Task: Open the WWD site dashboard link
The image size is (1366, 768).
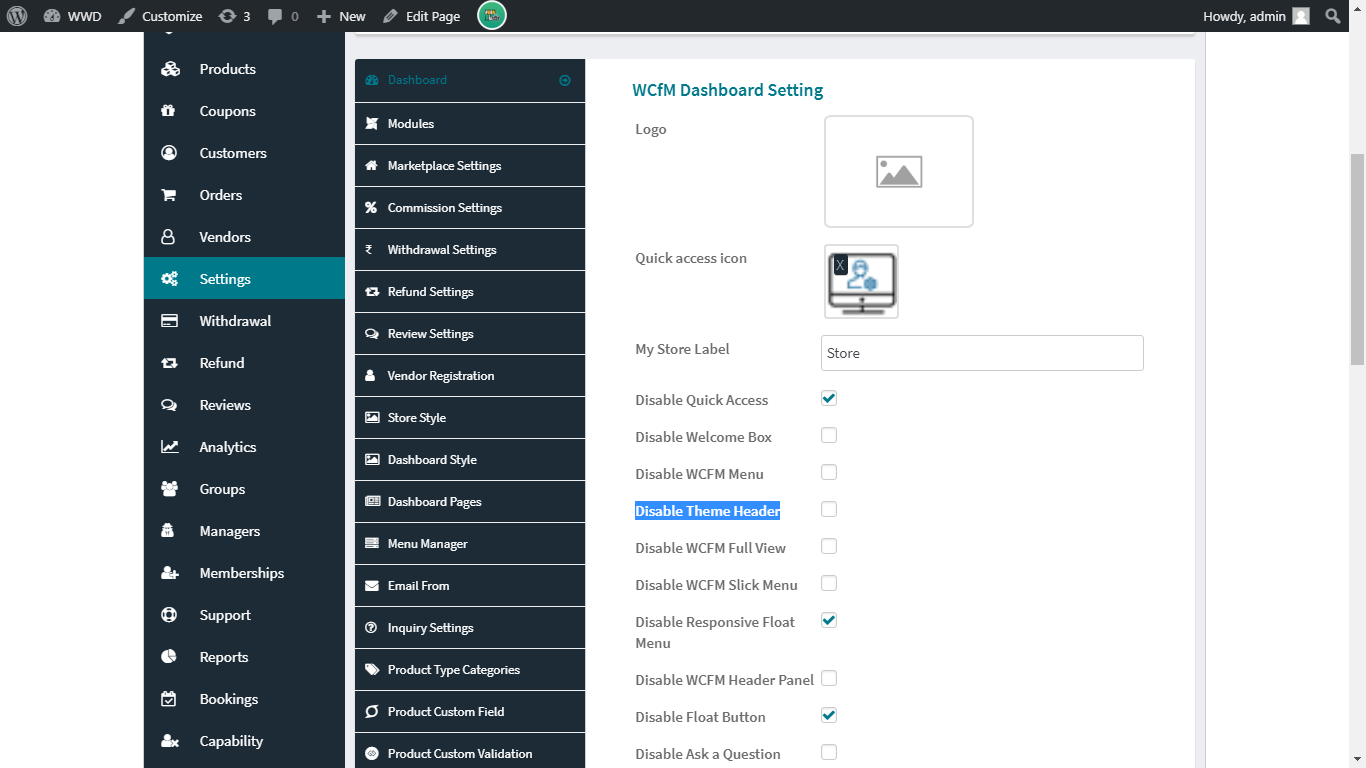Action: 72,16
